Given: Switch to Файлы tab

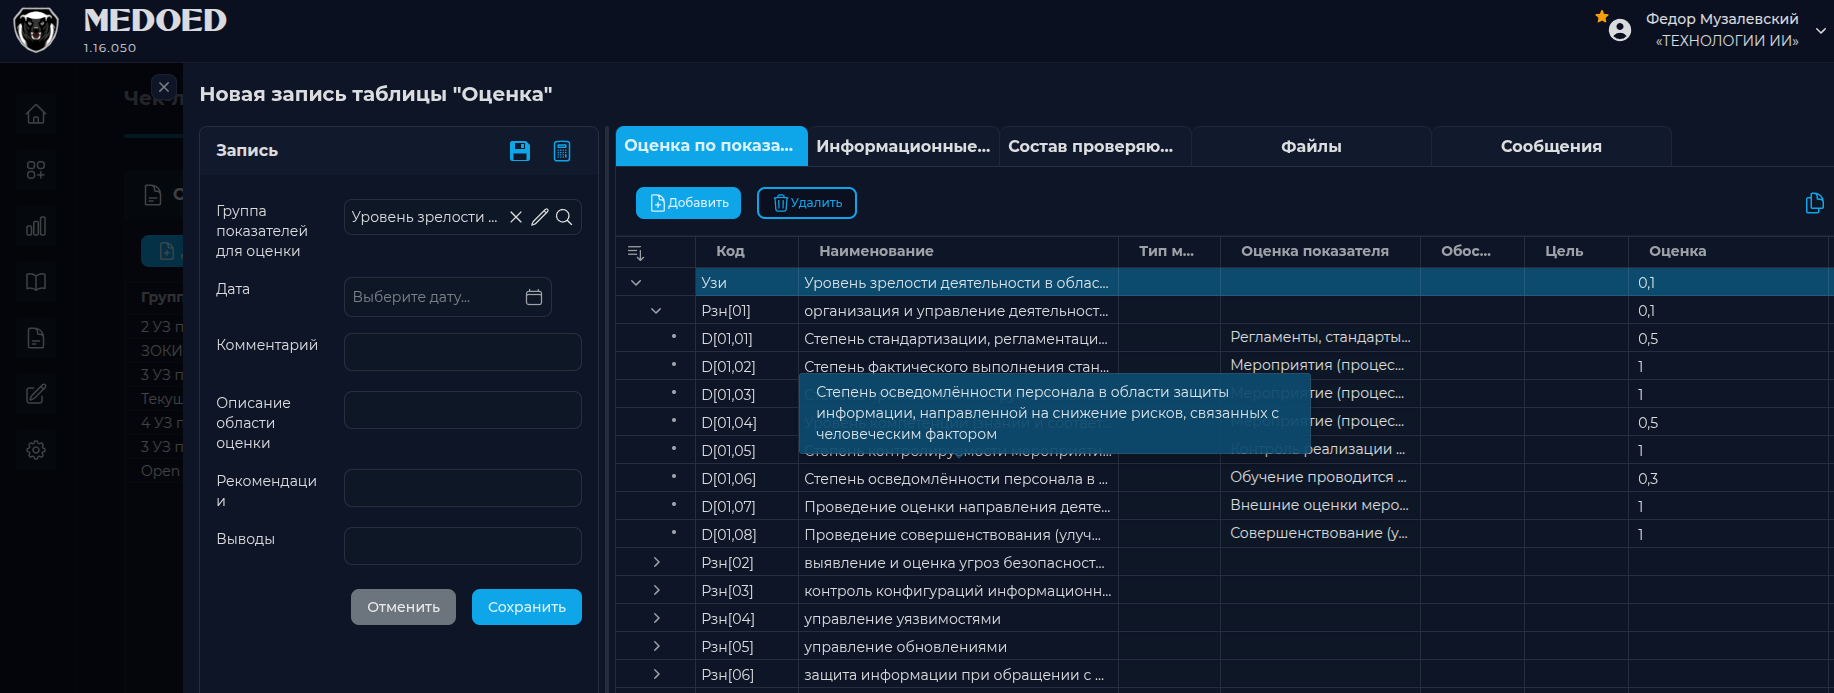Looking at the screenshot, I should pos(1311,146).
